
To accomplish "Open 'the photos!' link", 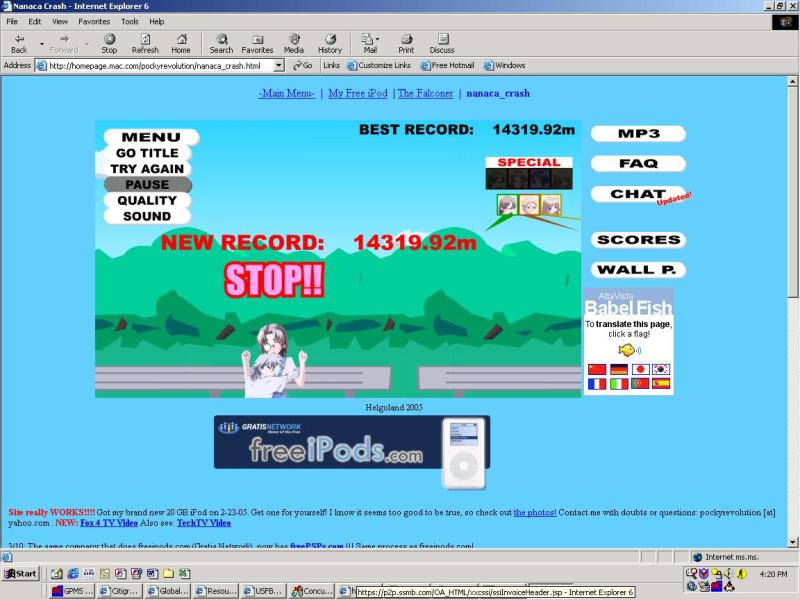I will (535, 512).
